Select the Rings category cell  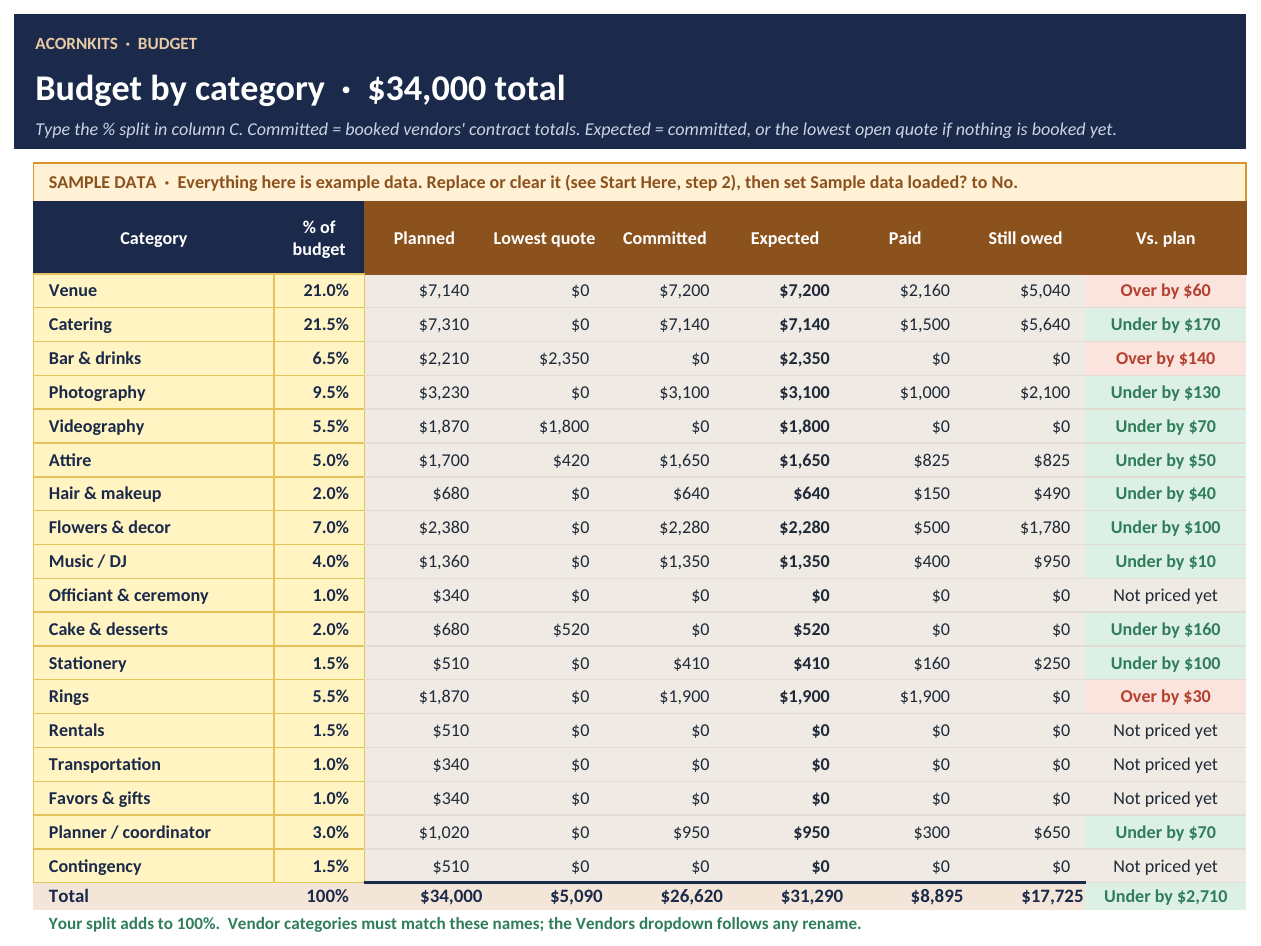point(154,696)
